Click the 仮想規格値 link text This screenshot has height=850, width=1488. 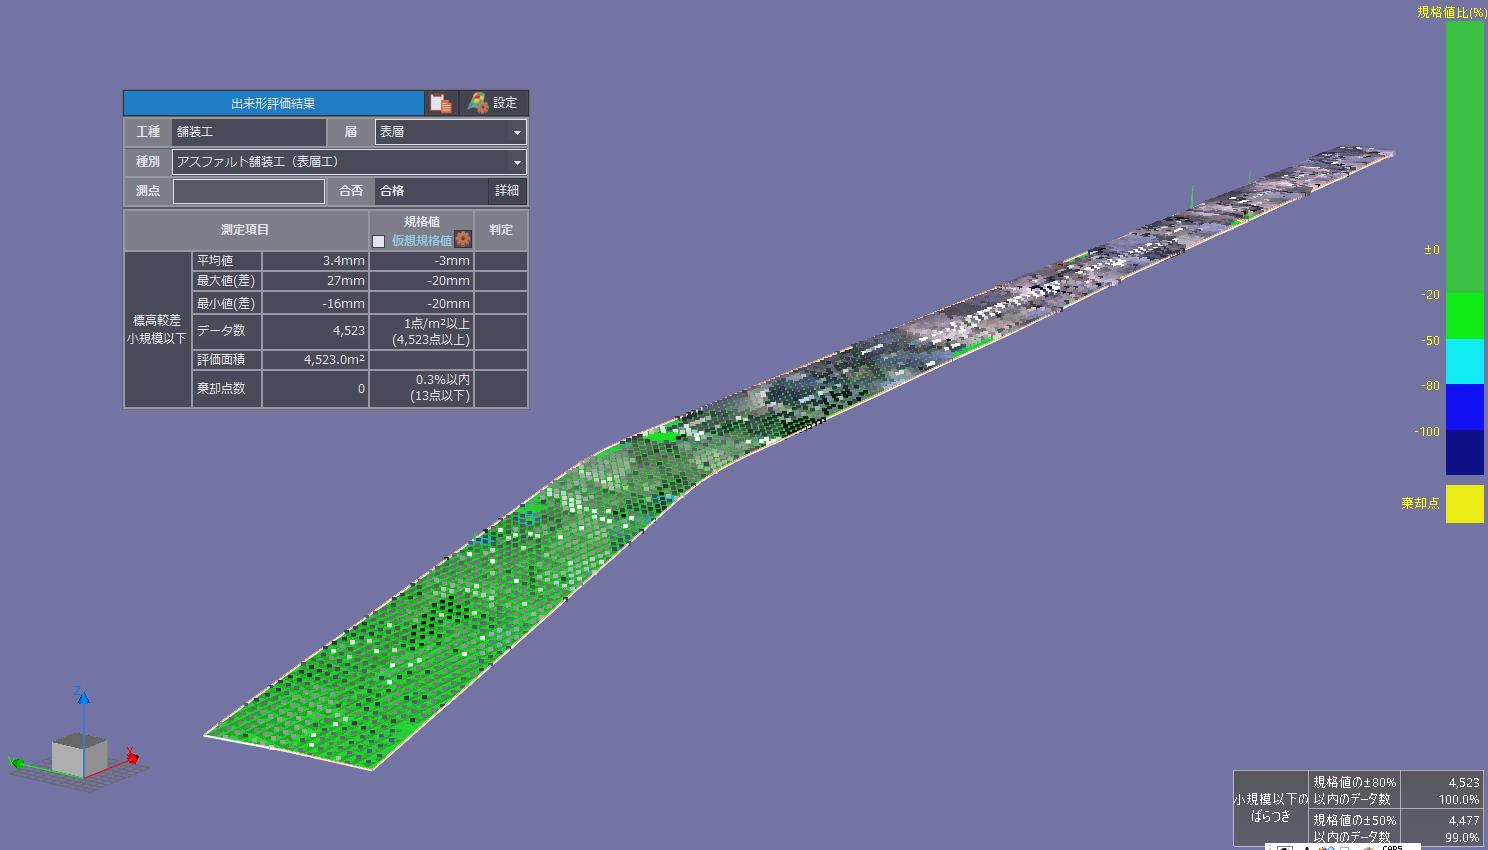point(421,241)
